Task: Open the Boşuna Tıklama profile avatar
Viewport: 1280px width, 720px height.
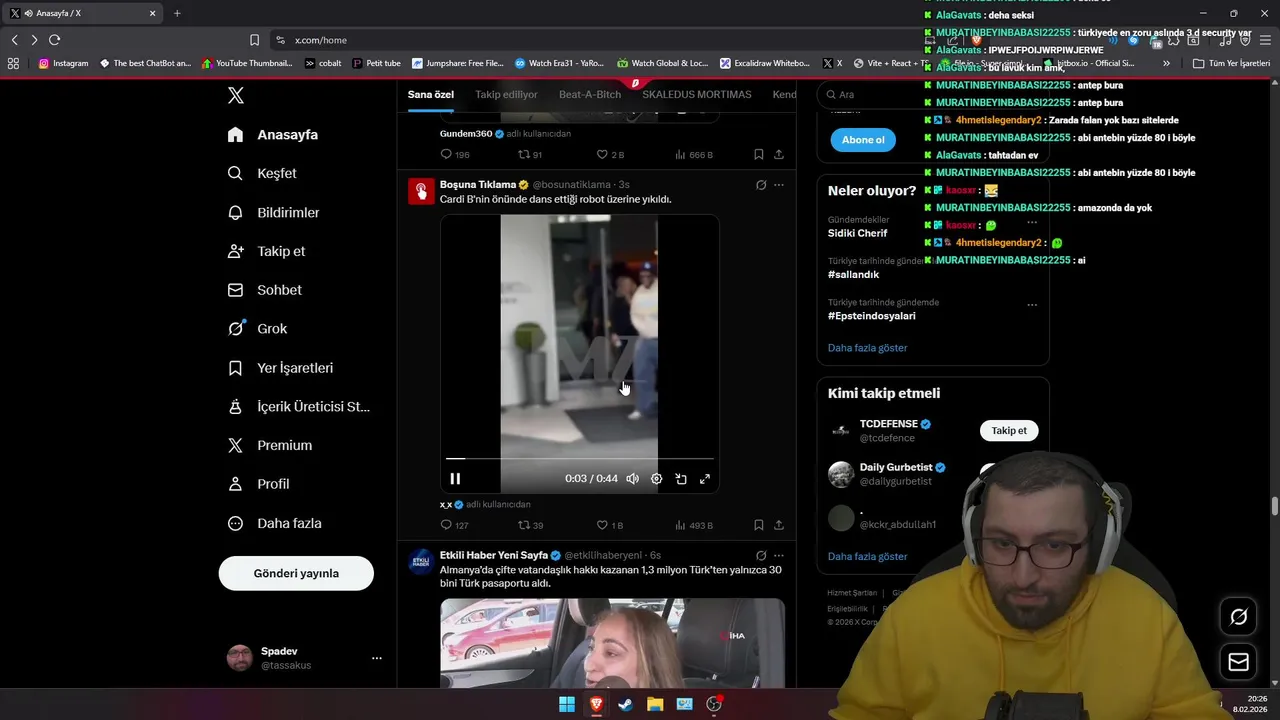Action: 421,191
